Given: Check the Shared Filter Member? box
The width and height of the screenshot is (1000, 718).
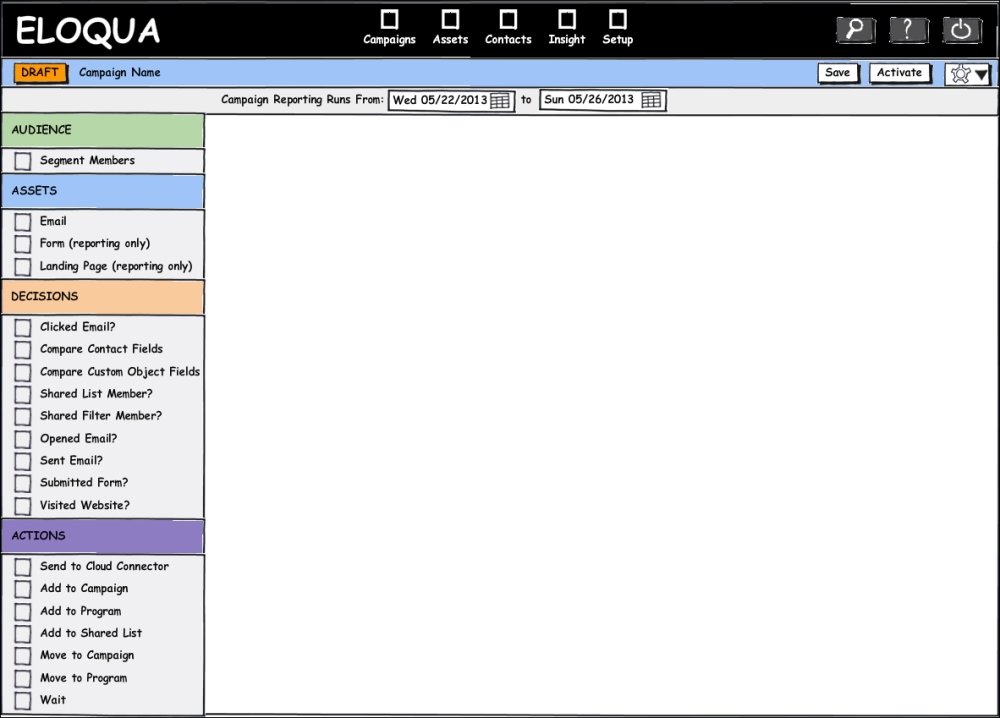Looking at the screenshot, I should point(23,416).
